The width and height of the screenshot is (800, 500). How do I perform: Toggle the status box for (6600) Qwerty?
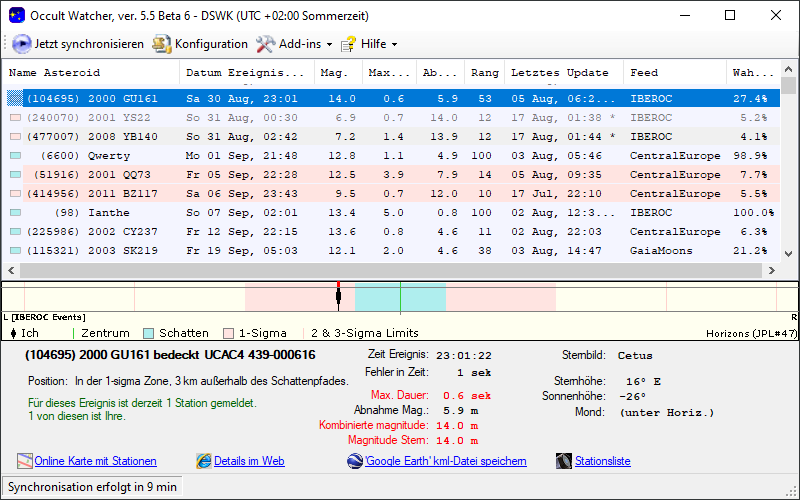[x=15, y=156]
